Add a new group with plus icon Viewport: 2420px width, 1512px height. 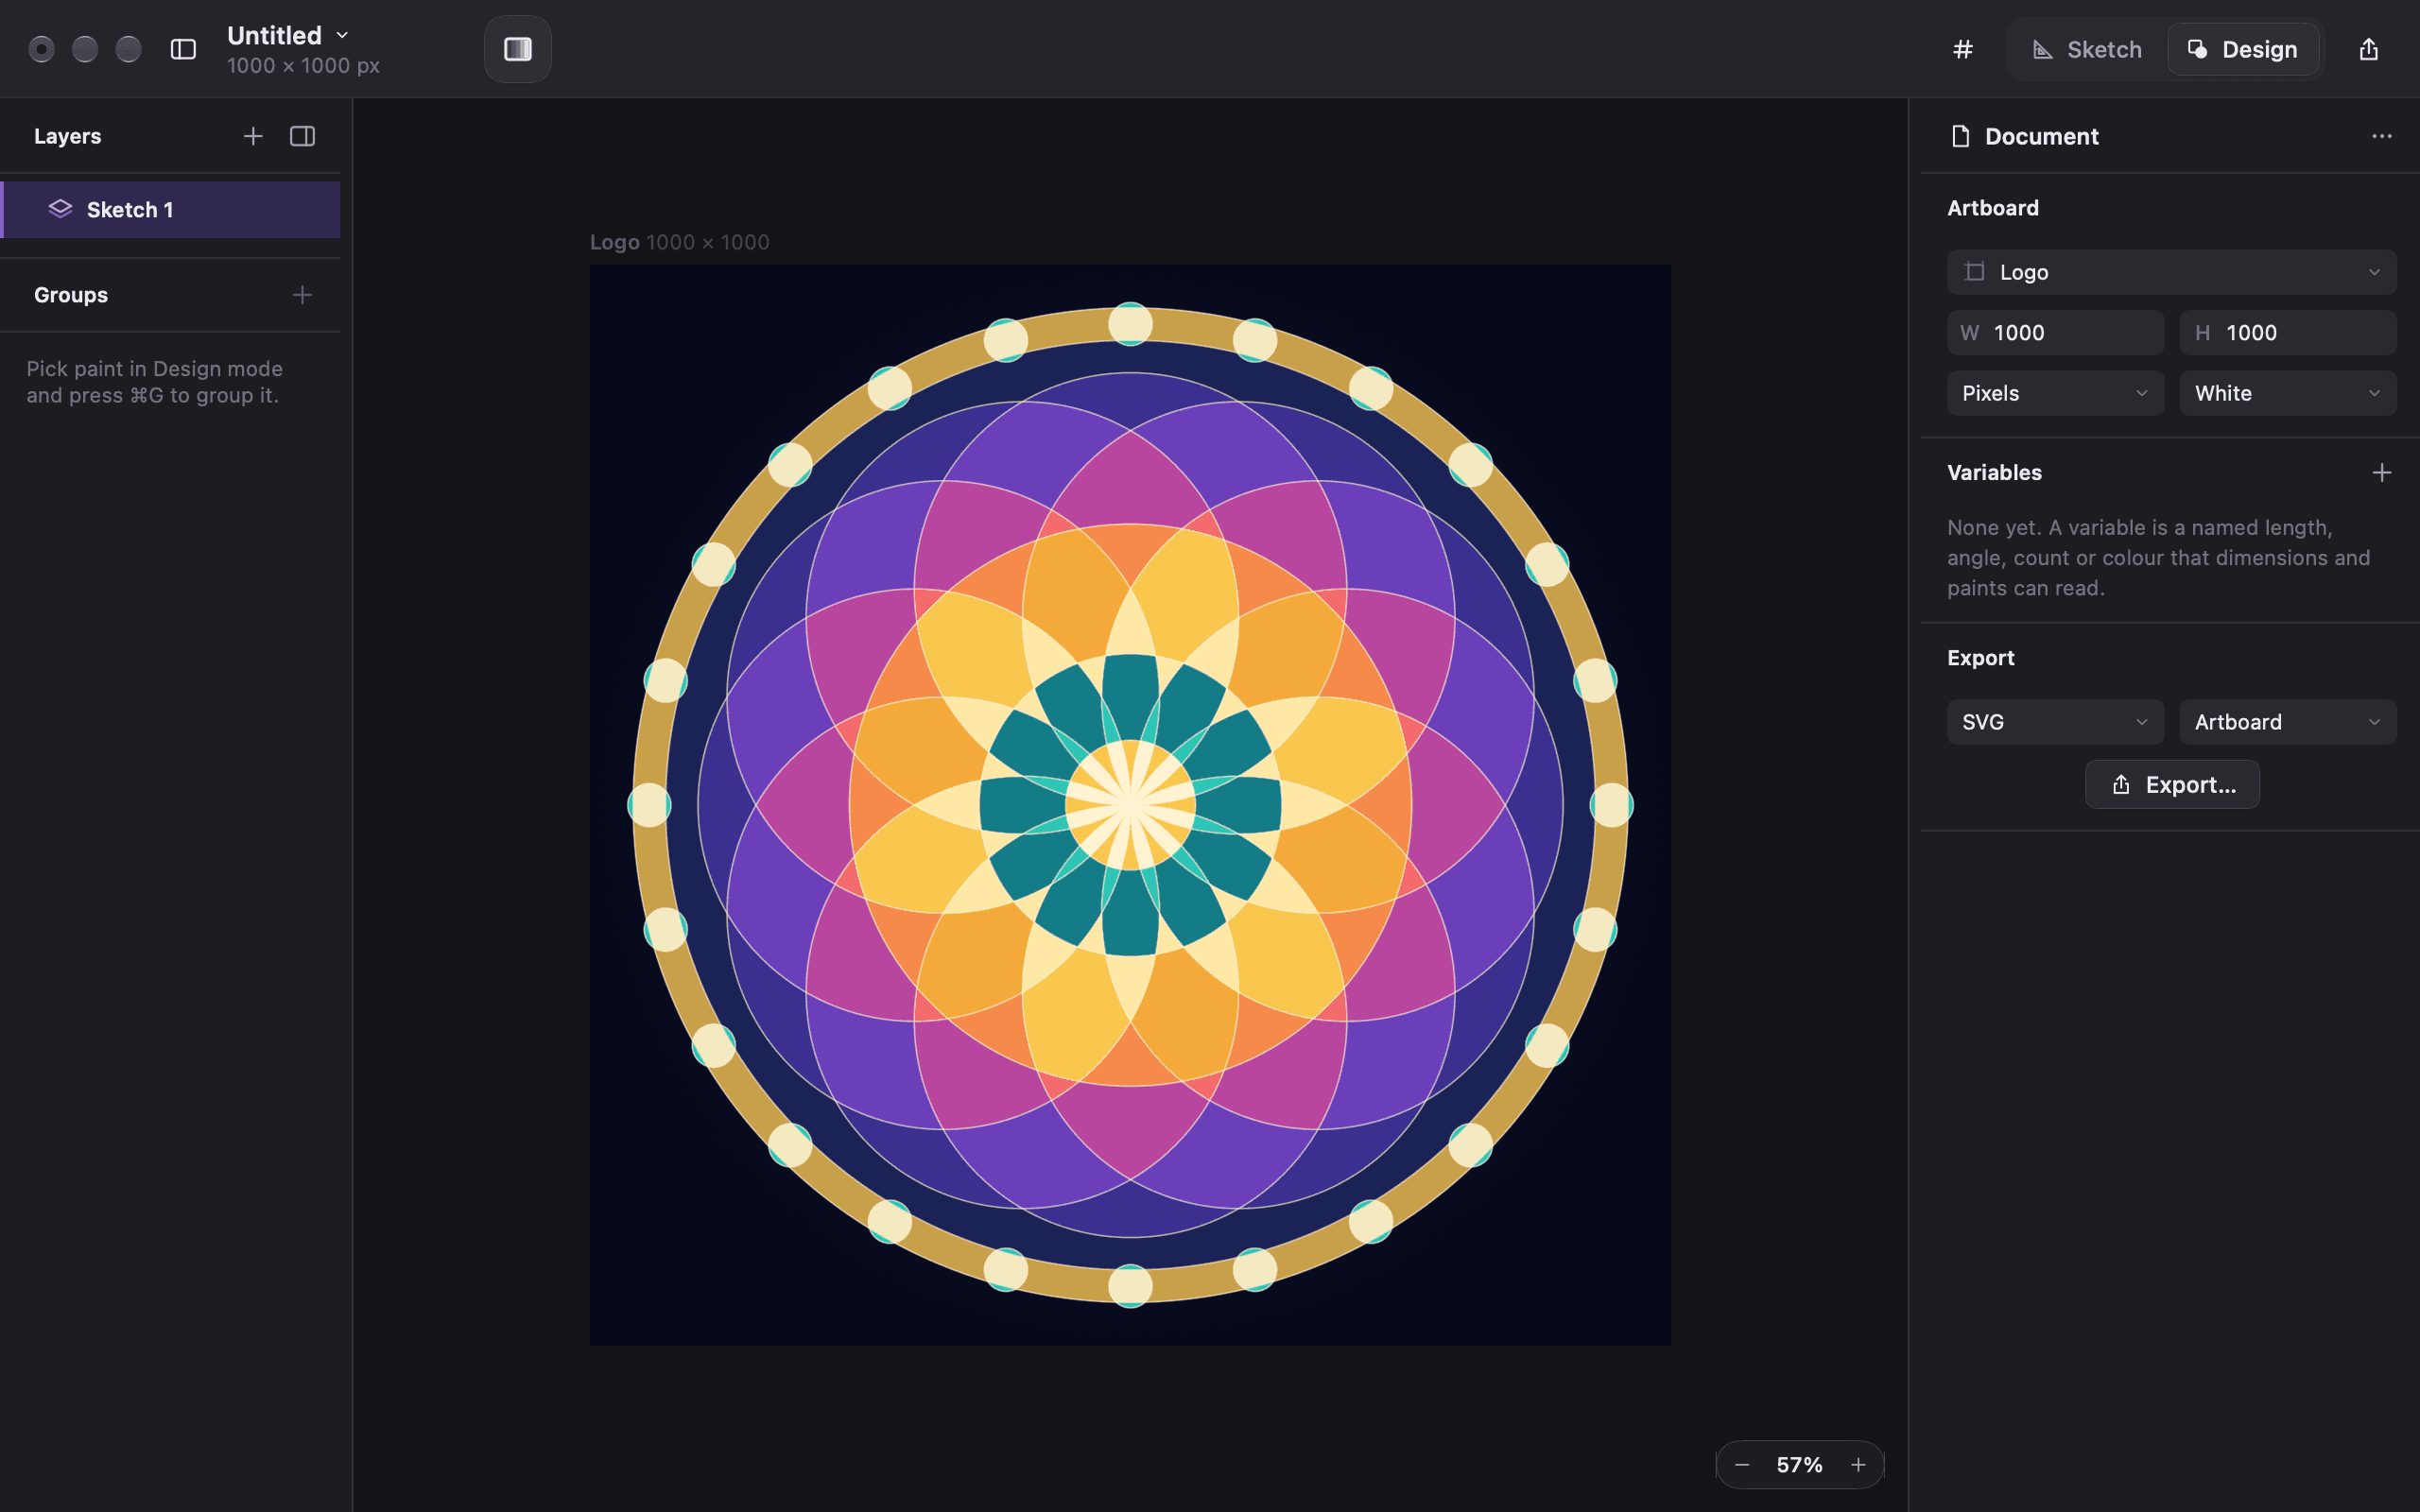coord(302,295)
